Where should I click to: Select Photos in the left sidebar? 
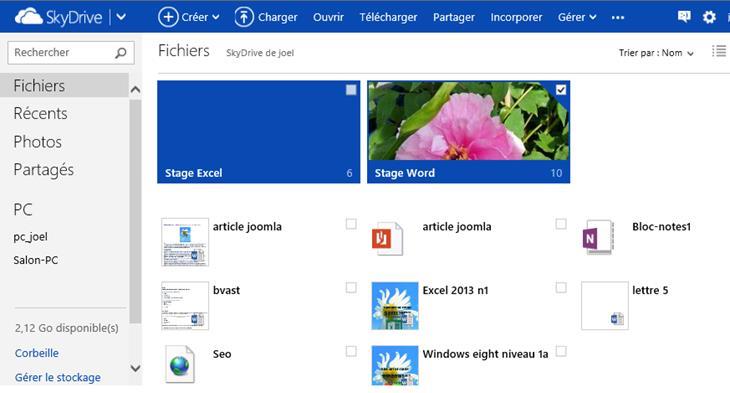pyautogui.click(x=37, y=142)
